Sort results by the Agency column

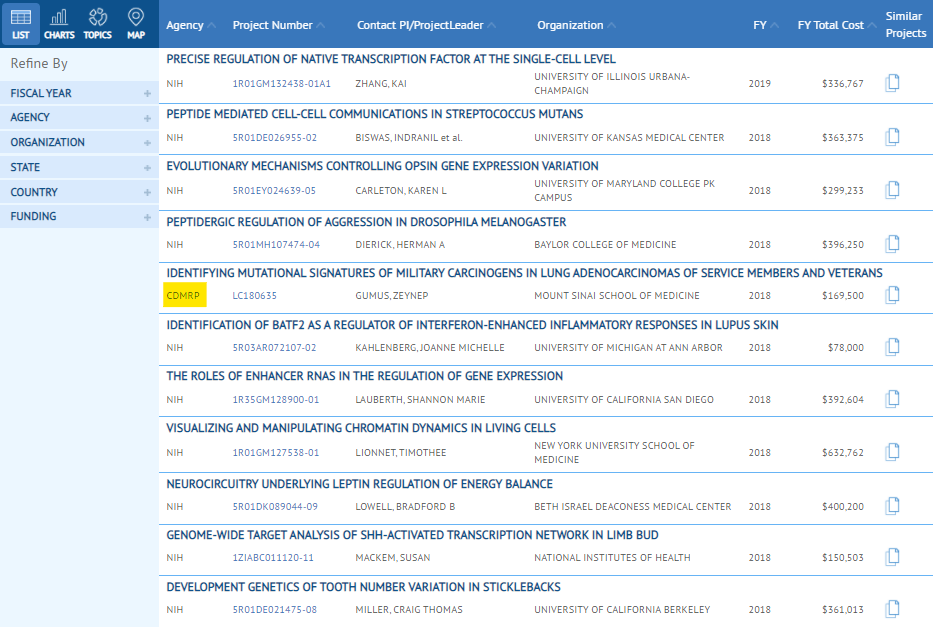point(190,25)
